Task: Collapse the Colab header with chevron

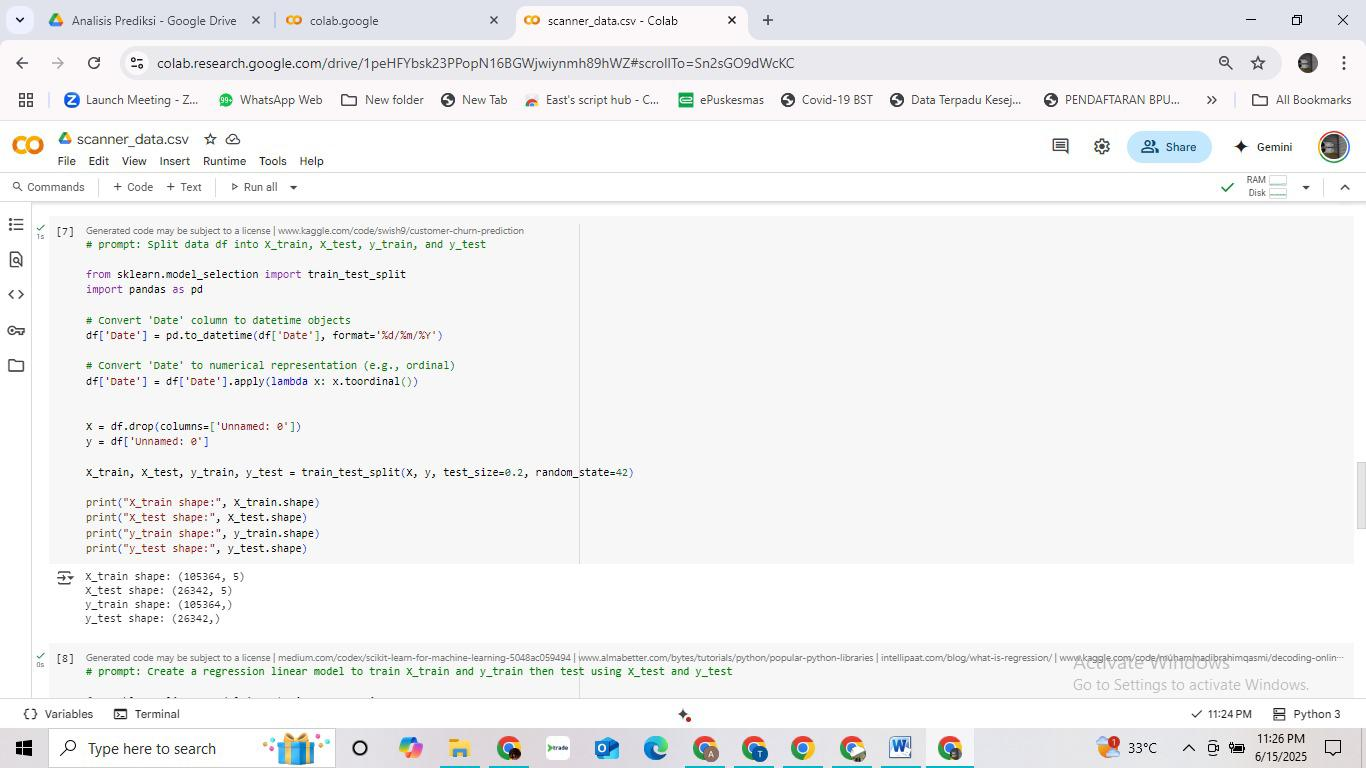Action: click(x=1344, y=187)
